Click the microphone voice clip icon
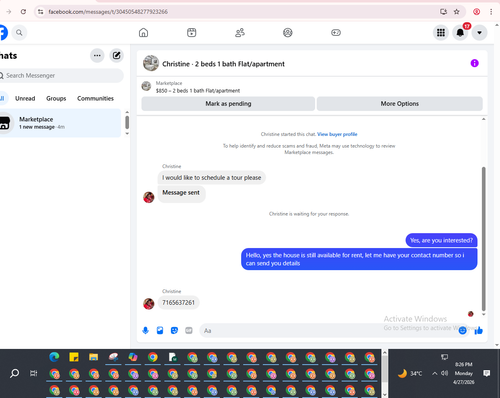 tap(145, 331)
